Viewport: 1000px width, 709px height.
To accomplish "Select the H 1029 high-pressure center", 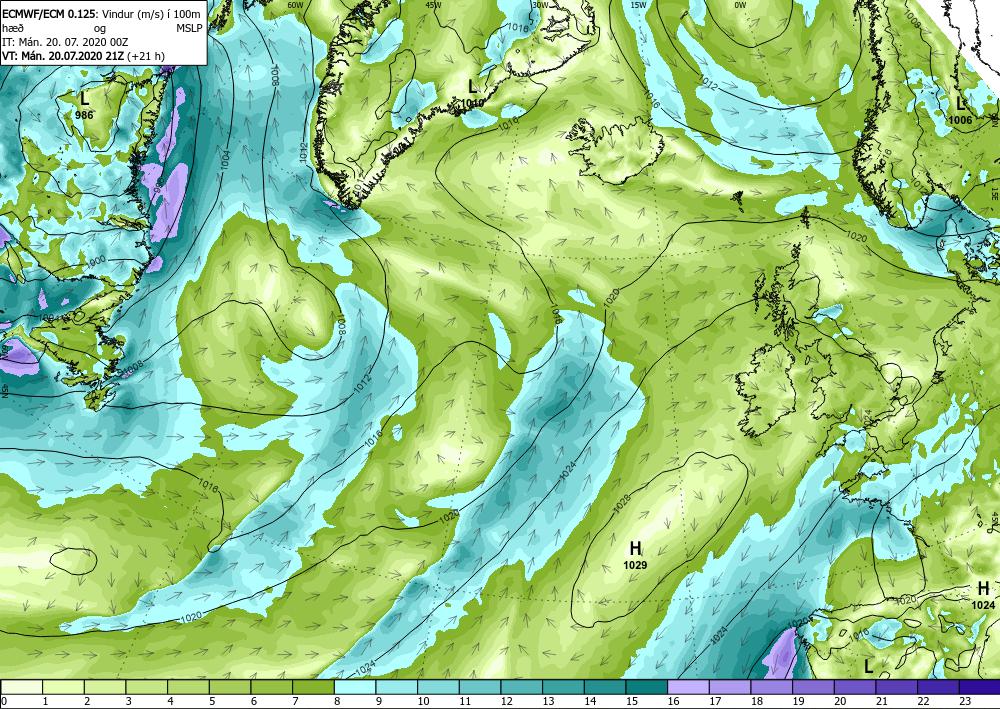I will point(635,555).
